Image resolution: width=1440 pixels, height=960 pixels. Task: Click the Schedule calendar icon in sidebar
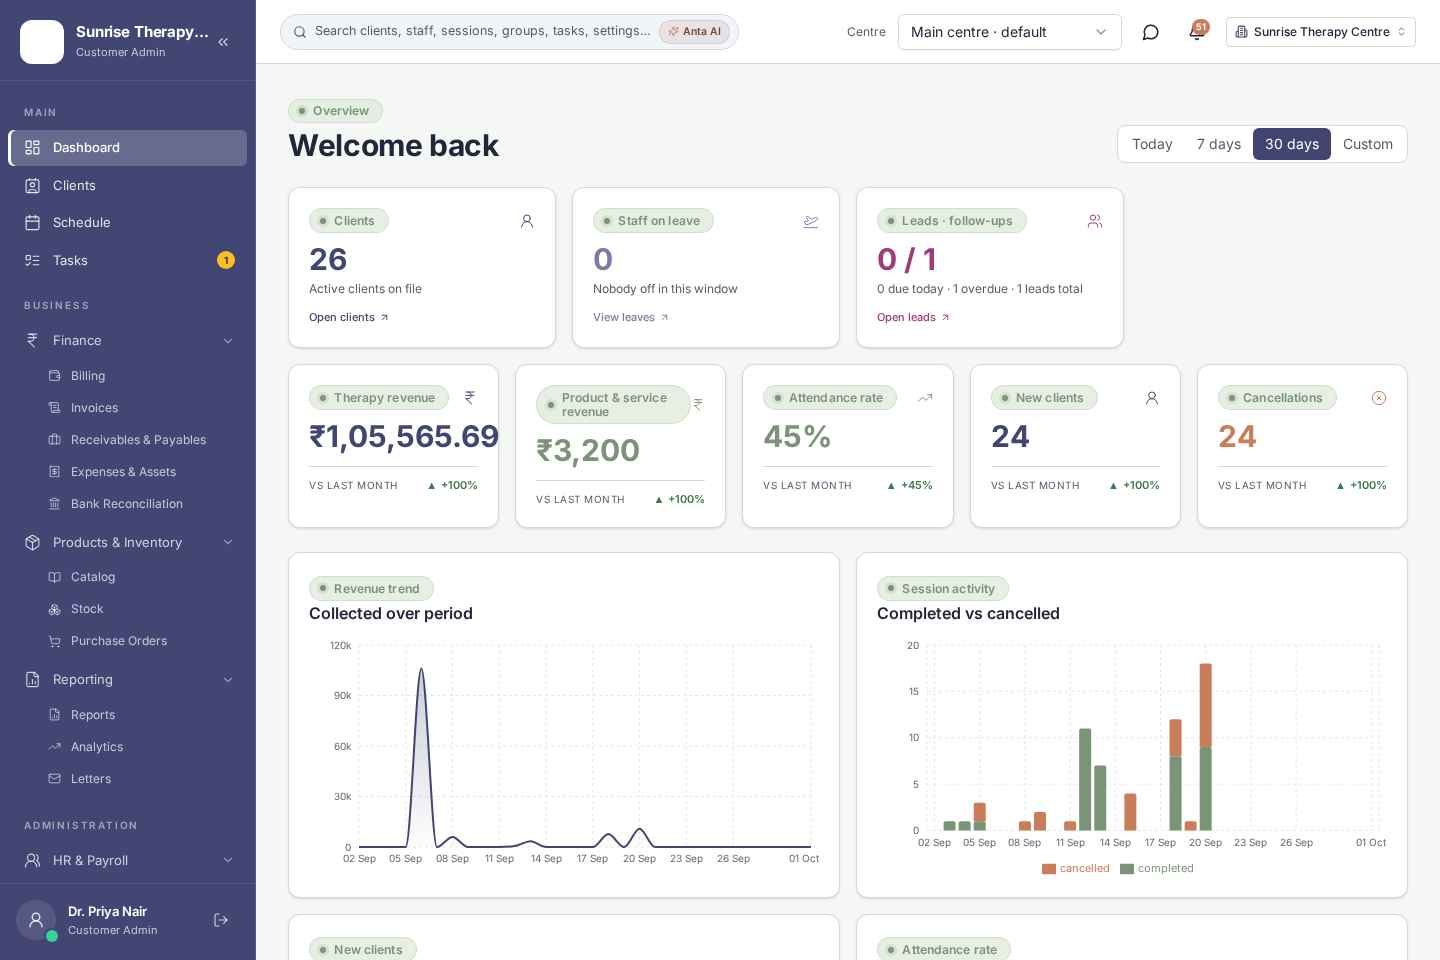pos(33,223)
